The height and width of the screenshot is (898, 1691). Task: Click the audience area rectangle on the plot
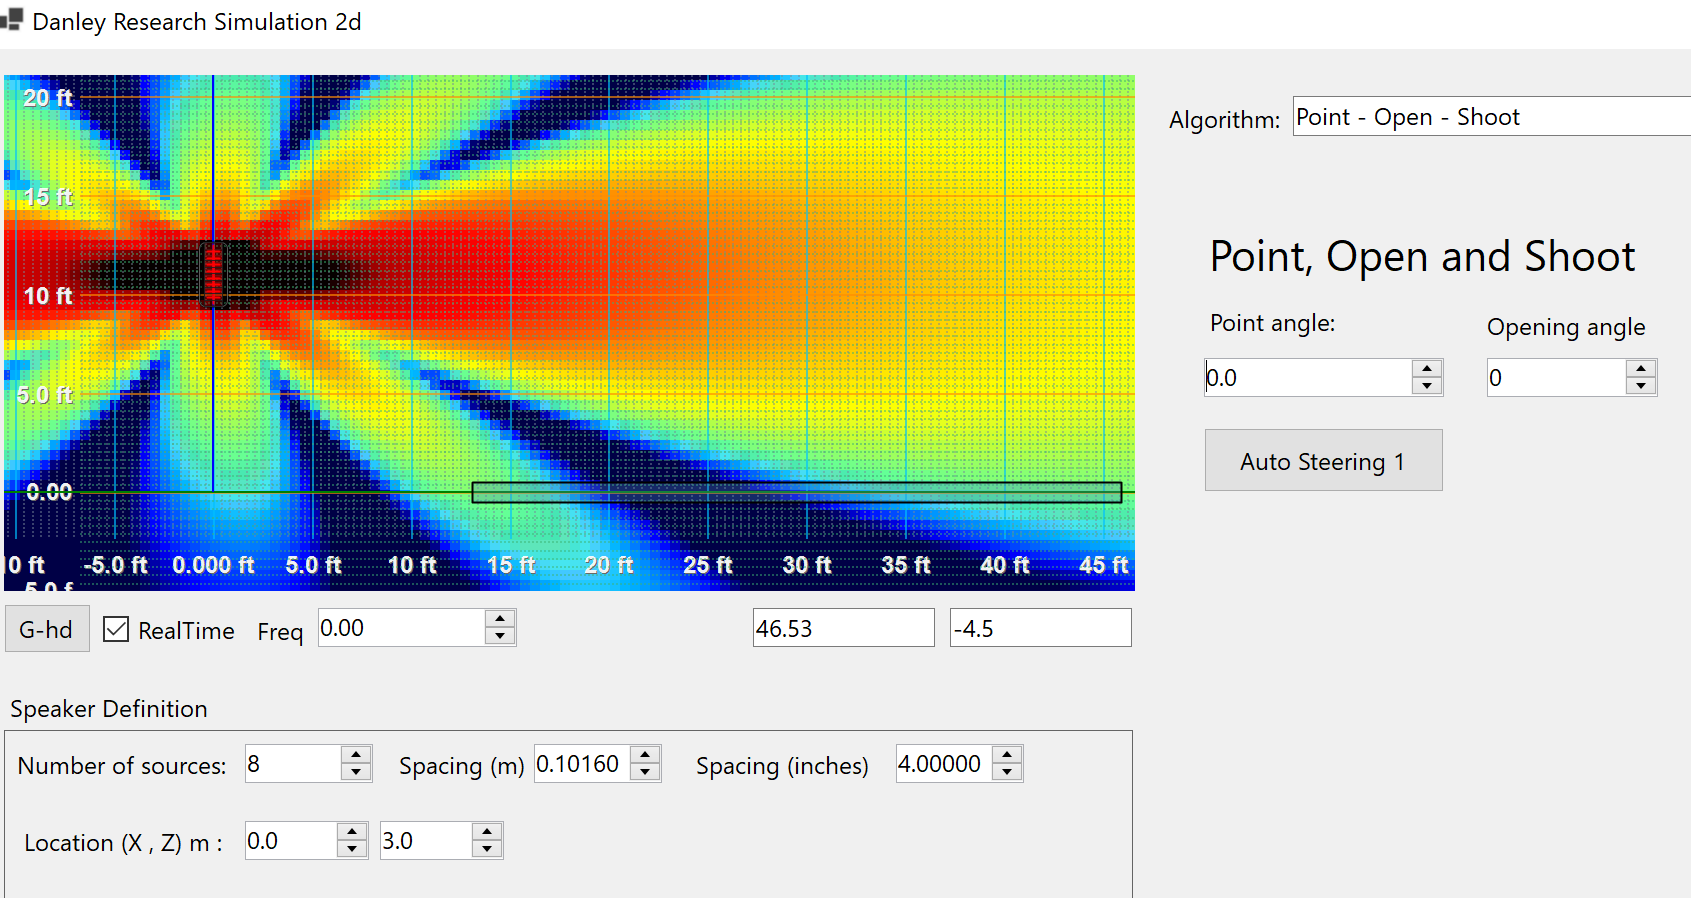[x=797, y=492]
